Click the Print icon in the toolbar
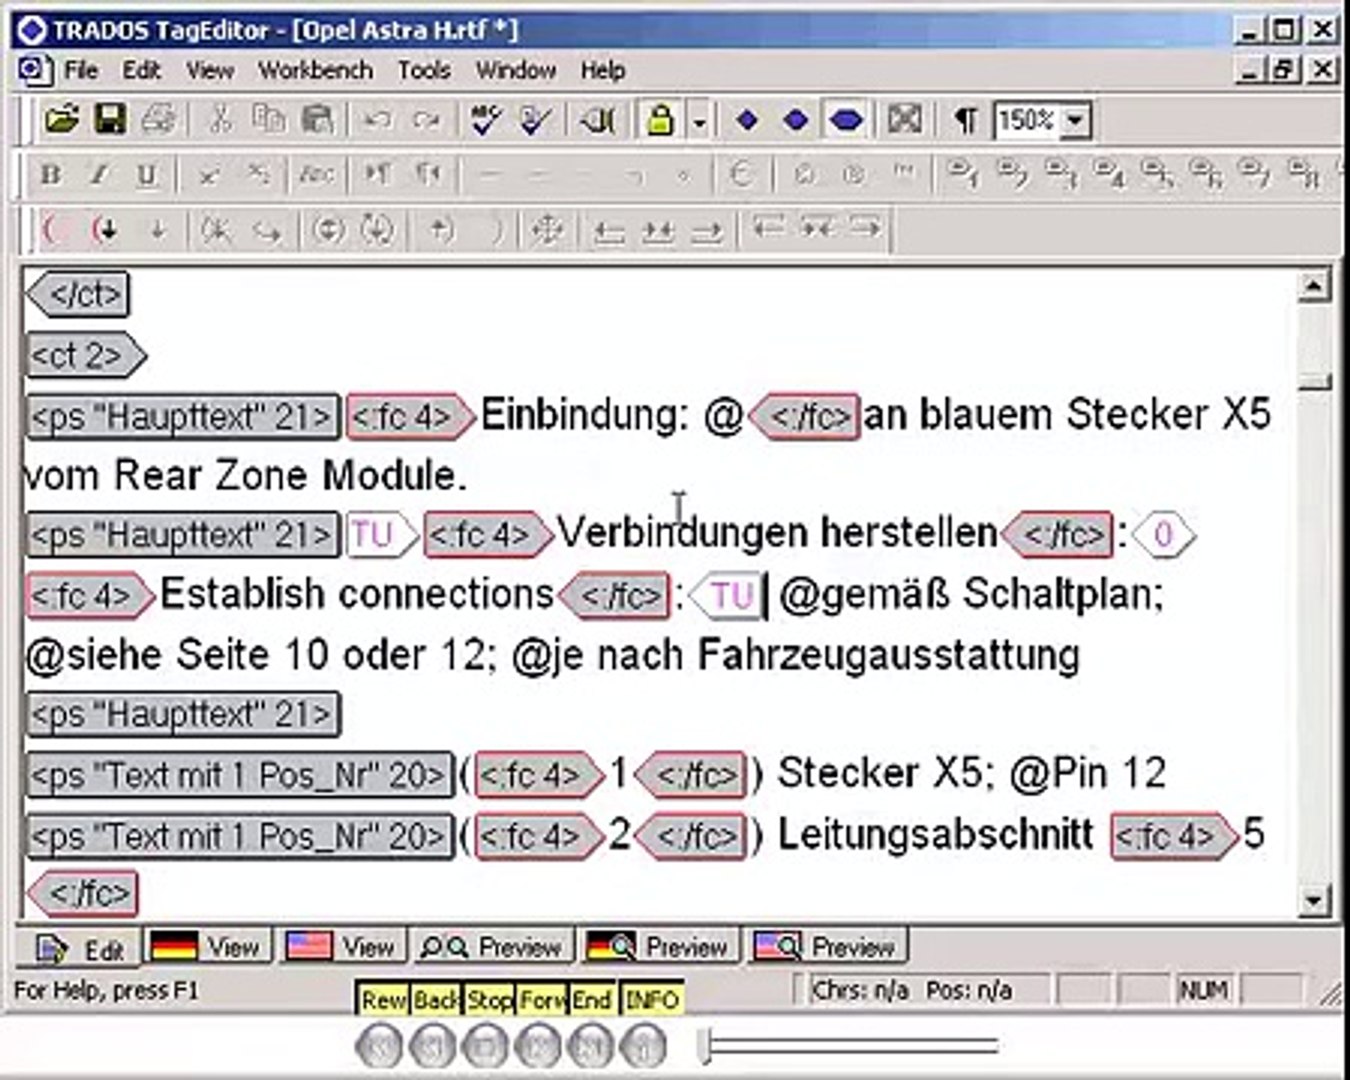The image size is (1350, 1080). pos(158,120)
